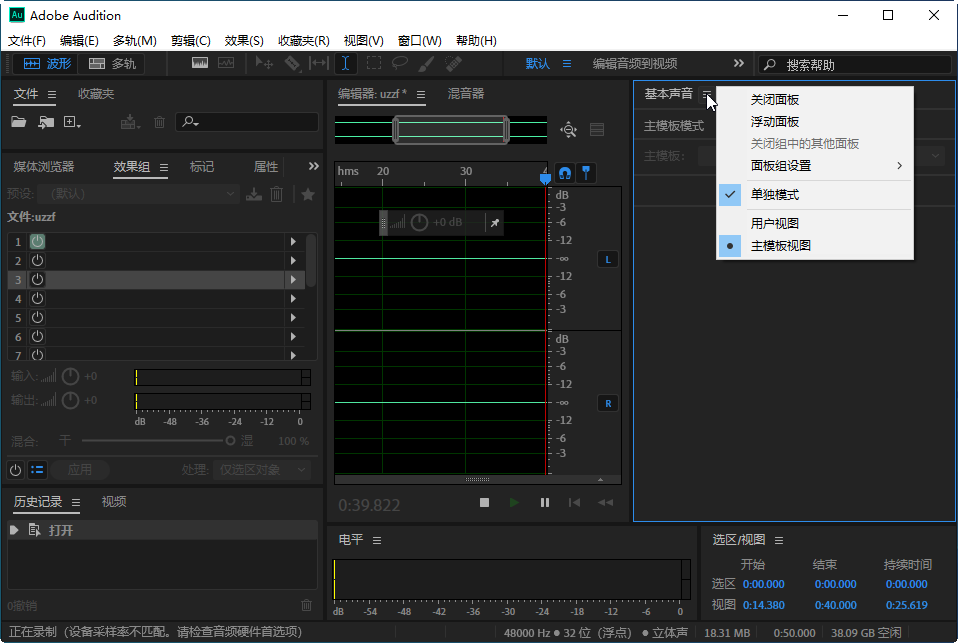Viewport: 958px width, 643px height.
Task: Switch to Multitrack view
Action: [x=112, y=64]
